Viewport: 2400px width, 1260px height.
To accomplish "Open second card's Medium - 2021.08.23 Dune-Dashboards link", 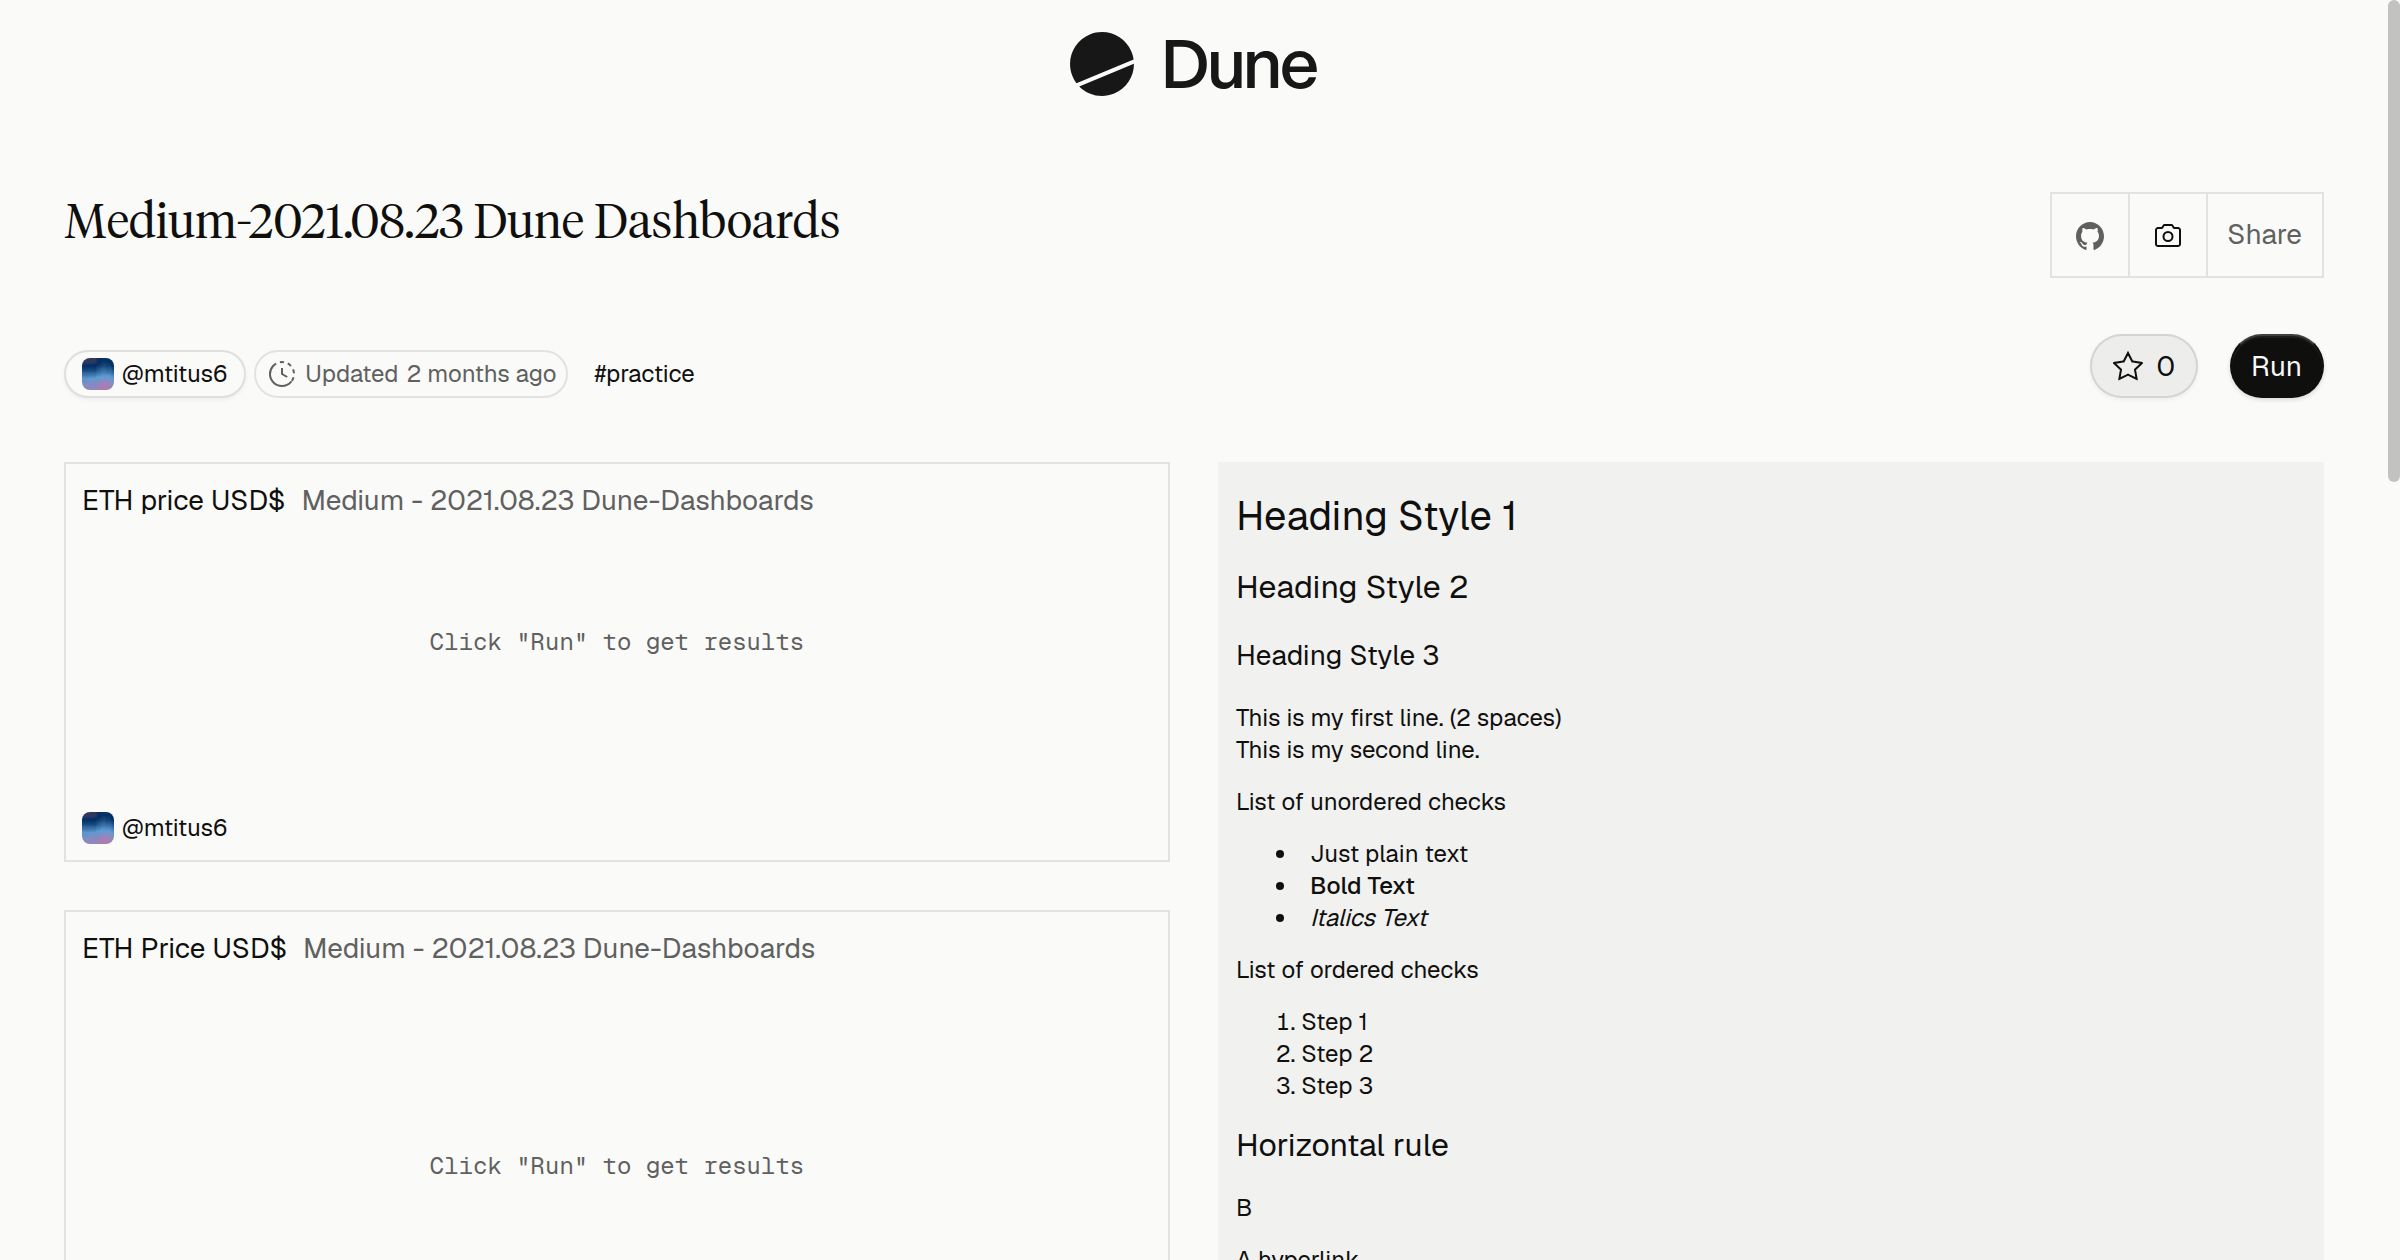I will [x=559, y=948].
